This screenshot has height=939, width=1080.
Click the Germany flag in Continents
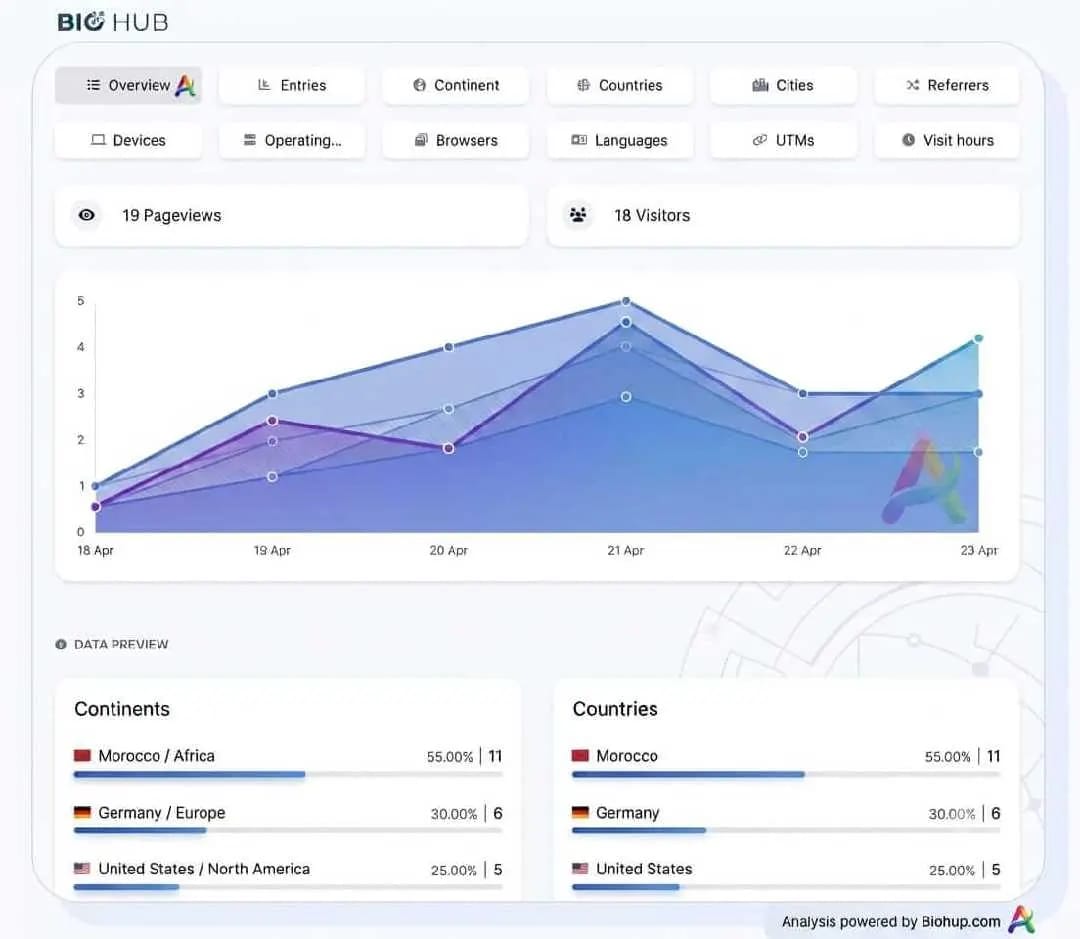click(x=82, y=813)
